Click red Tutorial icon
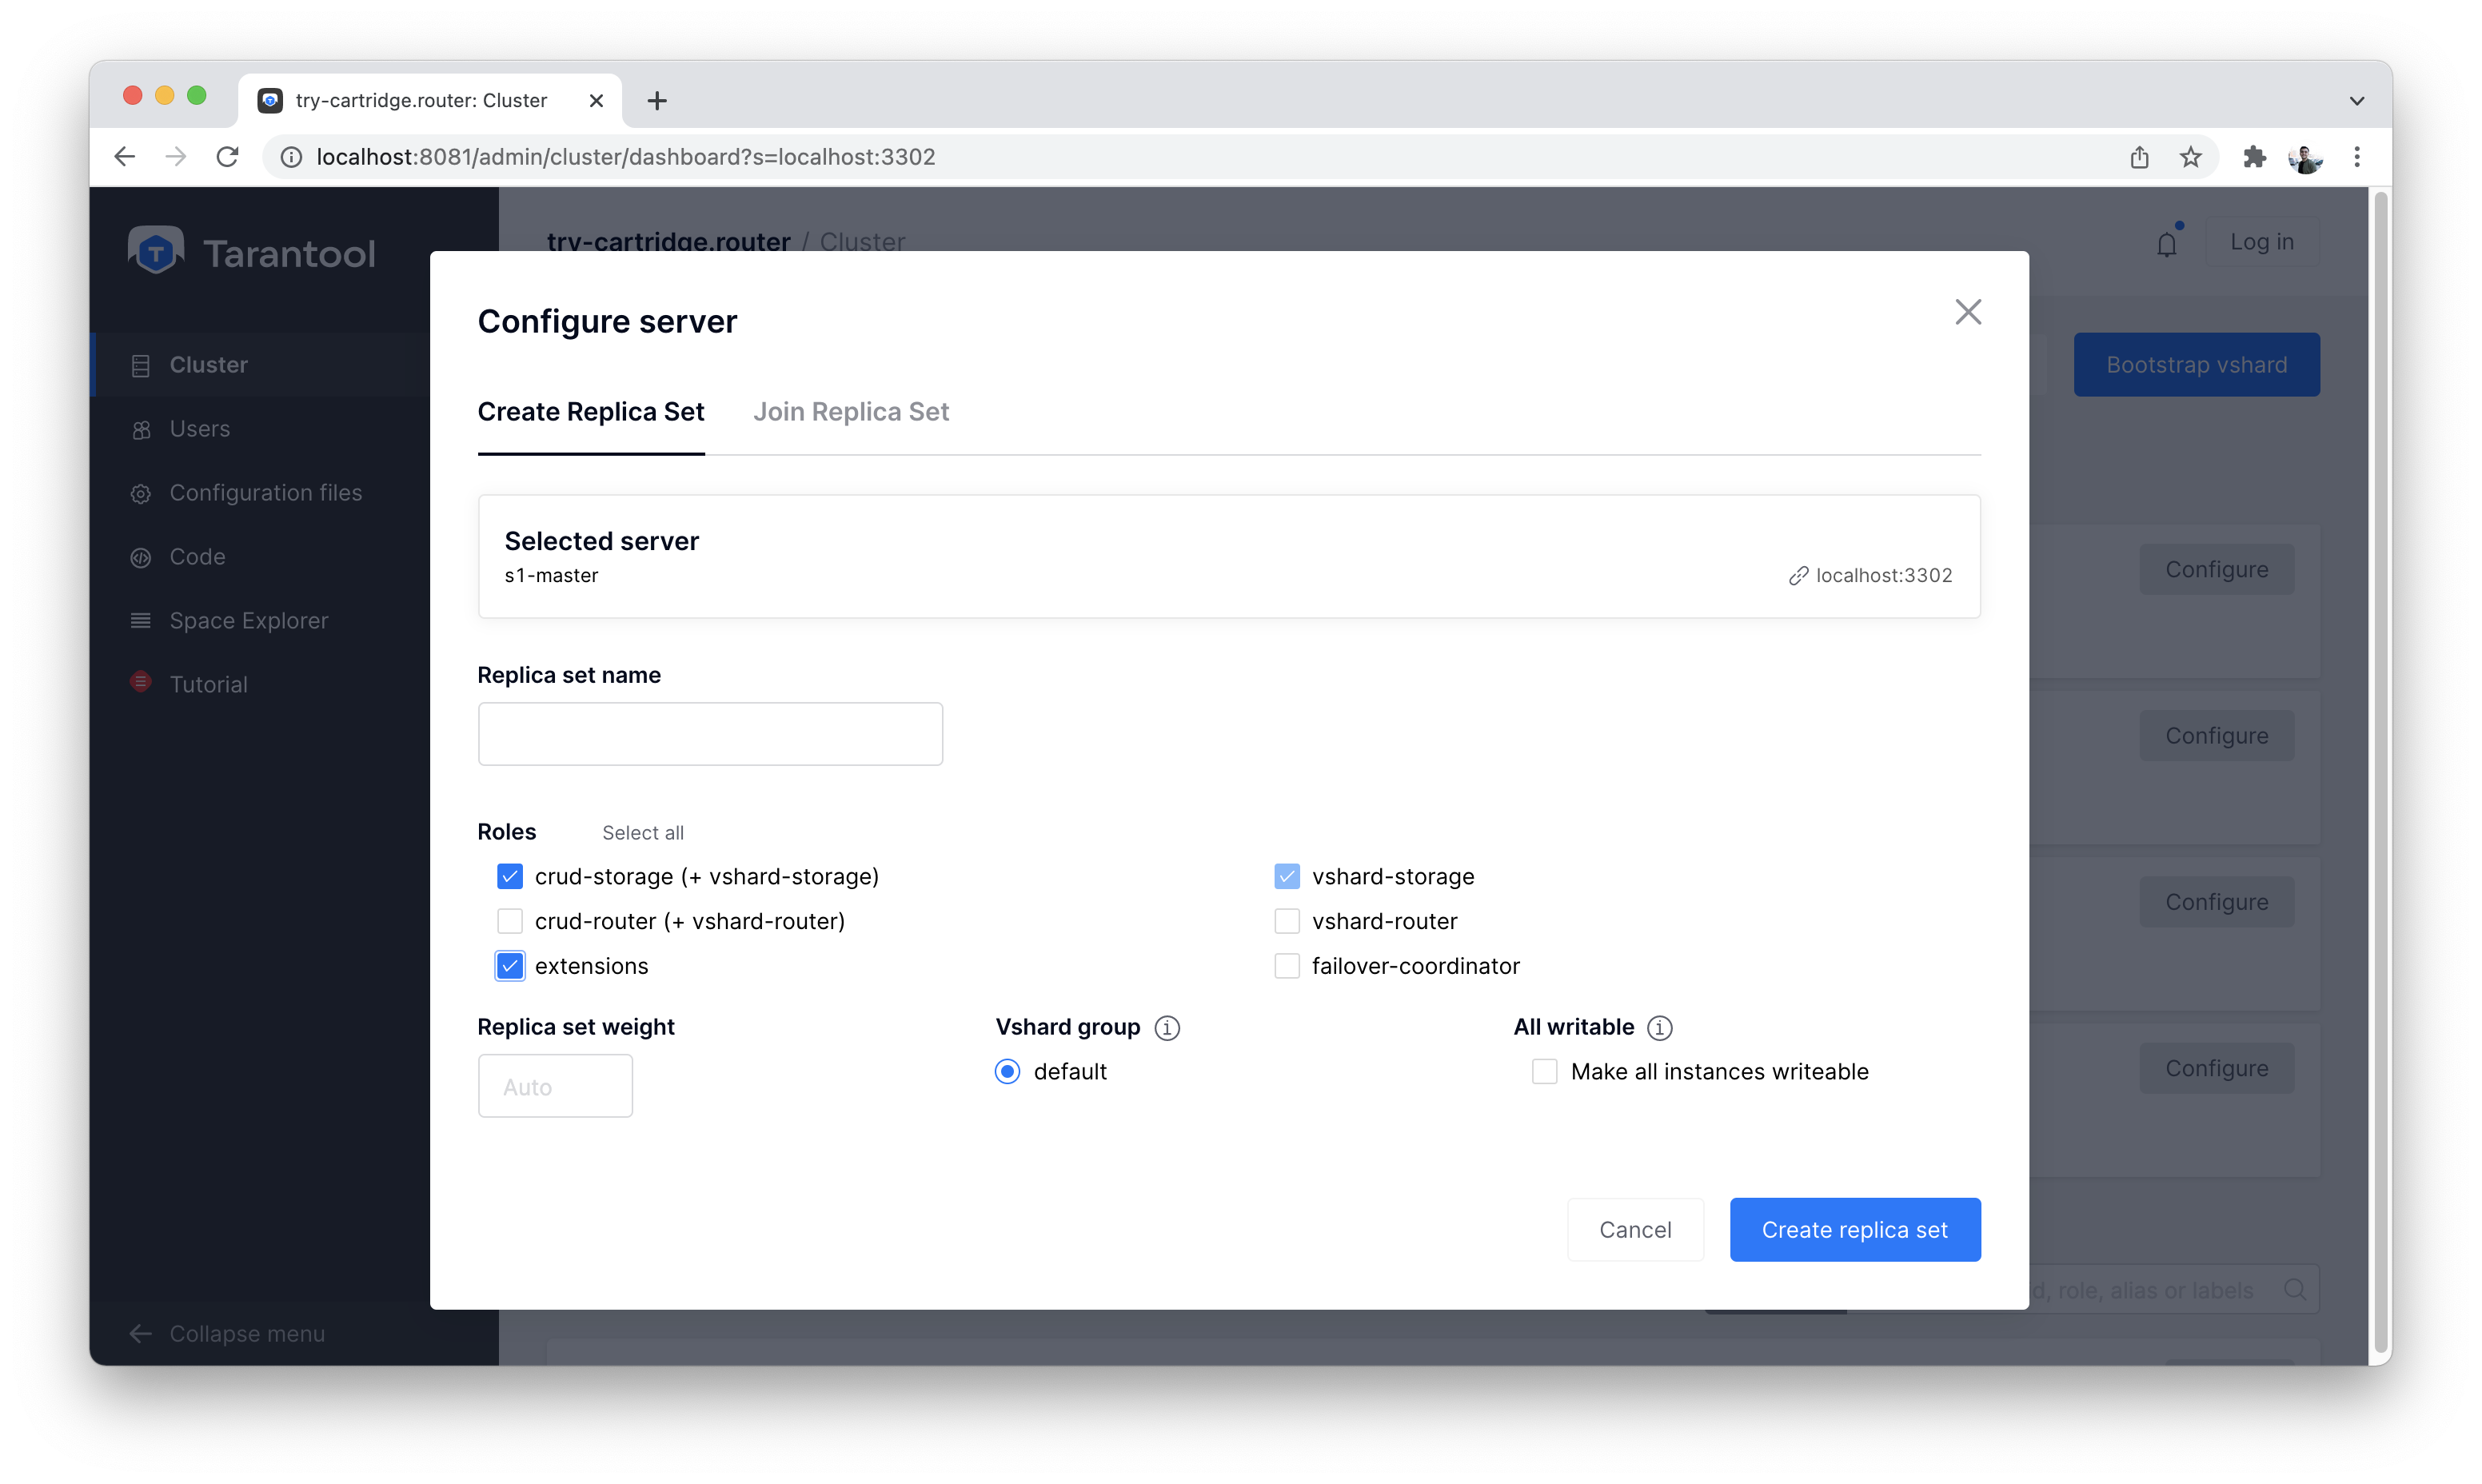Screen dimensions: 2482x1484 pos(141,682)
